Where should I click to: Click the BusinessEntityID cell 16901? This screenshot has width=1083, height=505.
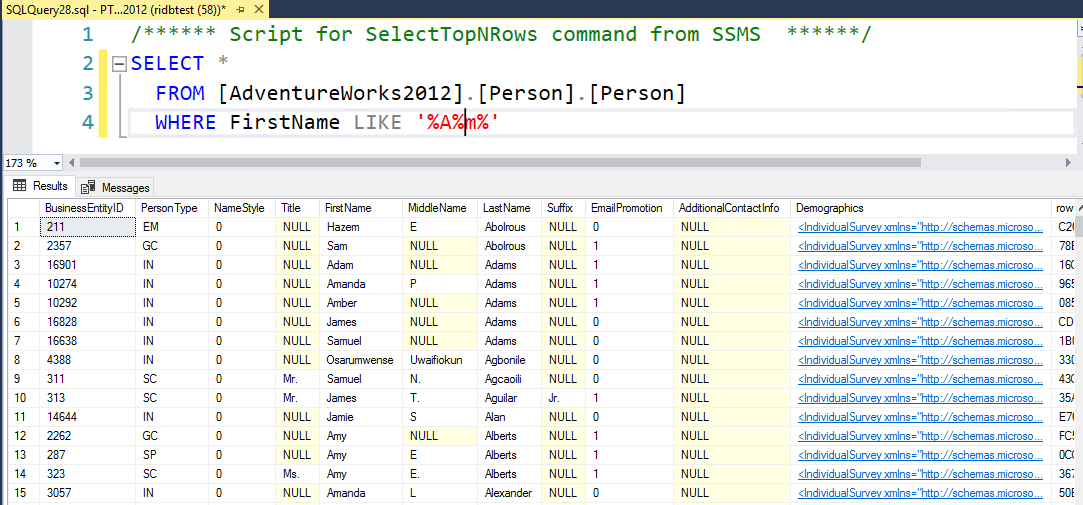pyautogui.click(x=88, y=265)
